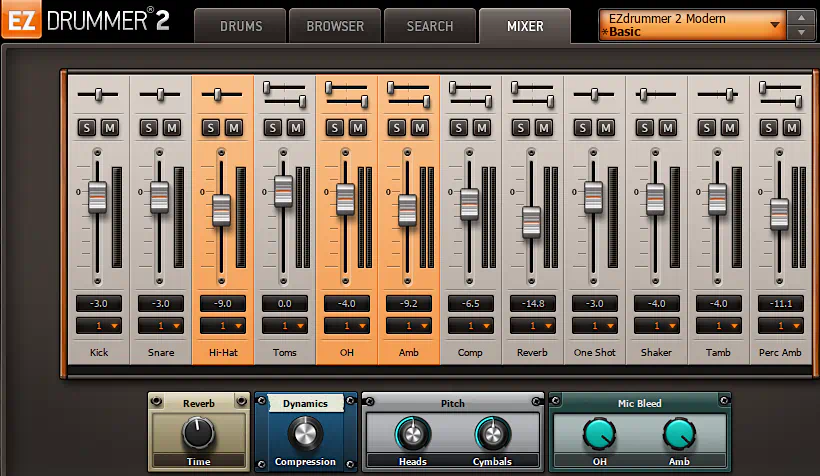Click the Perc Amb volume fader
The height and width of the screenshot is (476, 820).
[x=779, y=214]
